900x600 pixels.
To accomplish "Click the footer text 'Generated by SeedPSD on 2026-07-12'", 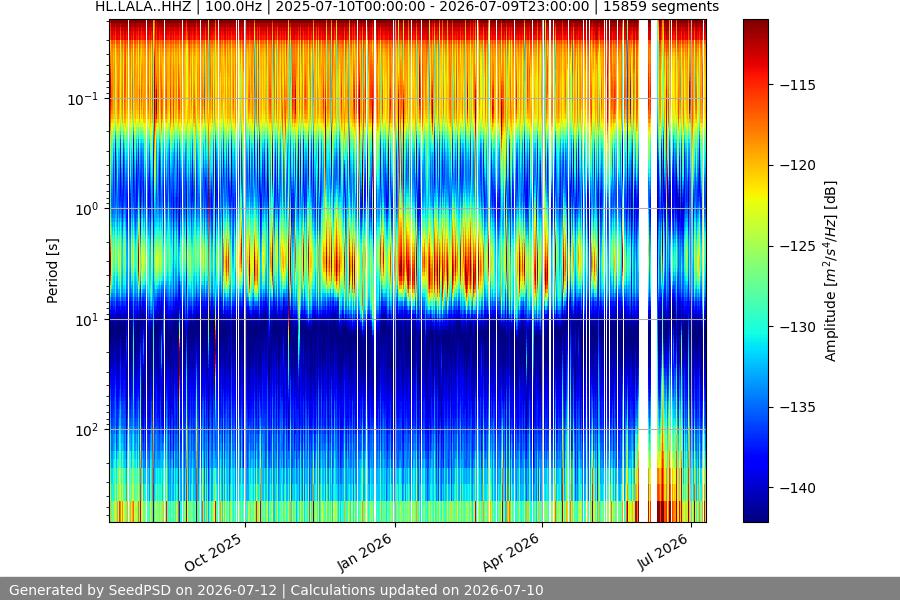I will coord(143,590).
